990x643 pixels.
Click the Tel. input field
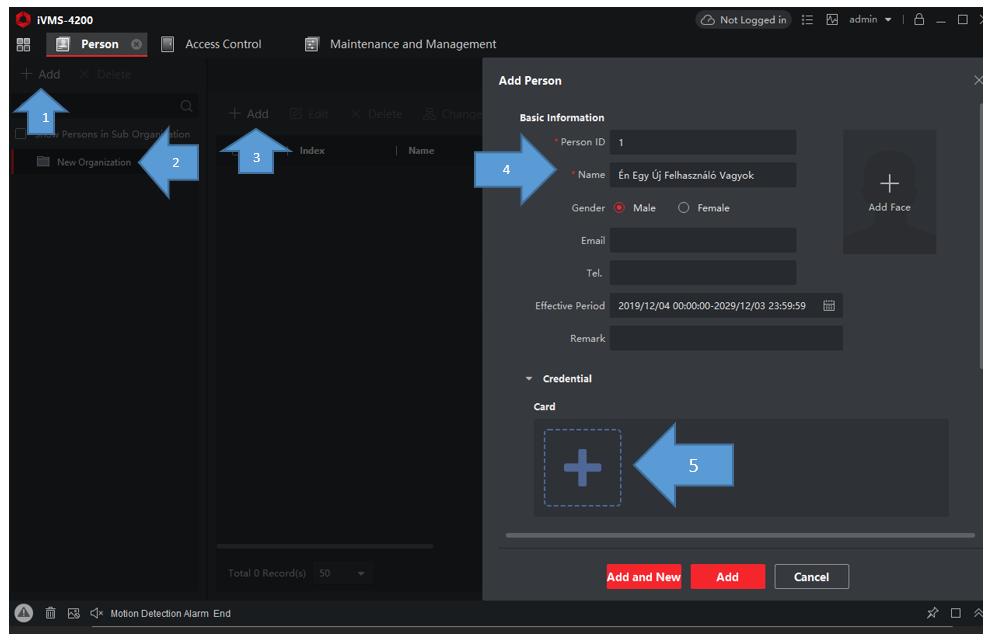[703, 273]
